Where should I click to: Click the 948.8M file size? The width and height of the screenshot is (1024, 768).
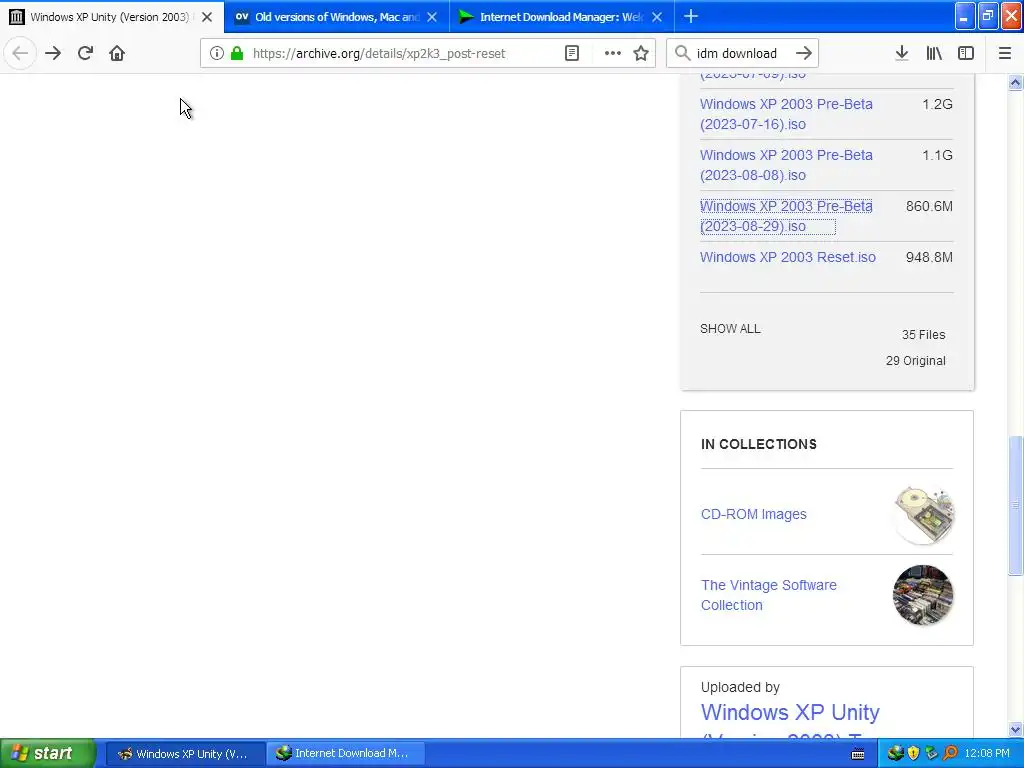click(929, 257)
